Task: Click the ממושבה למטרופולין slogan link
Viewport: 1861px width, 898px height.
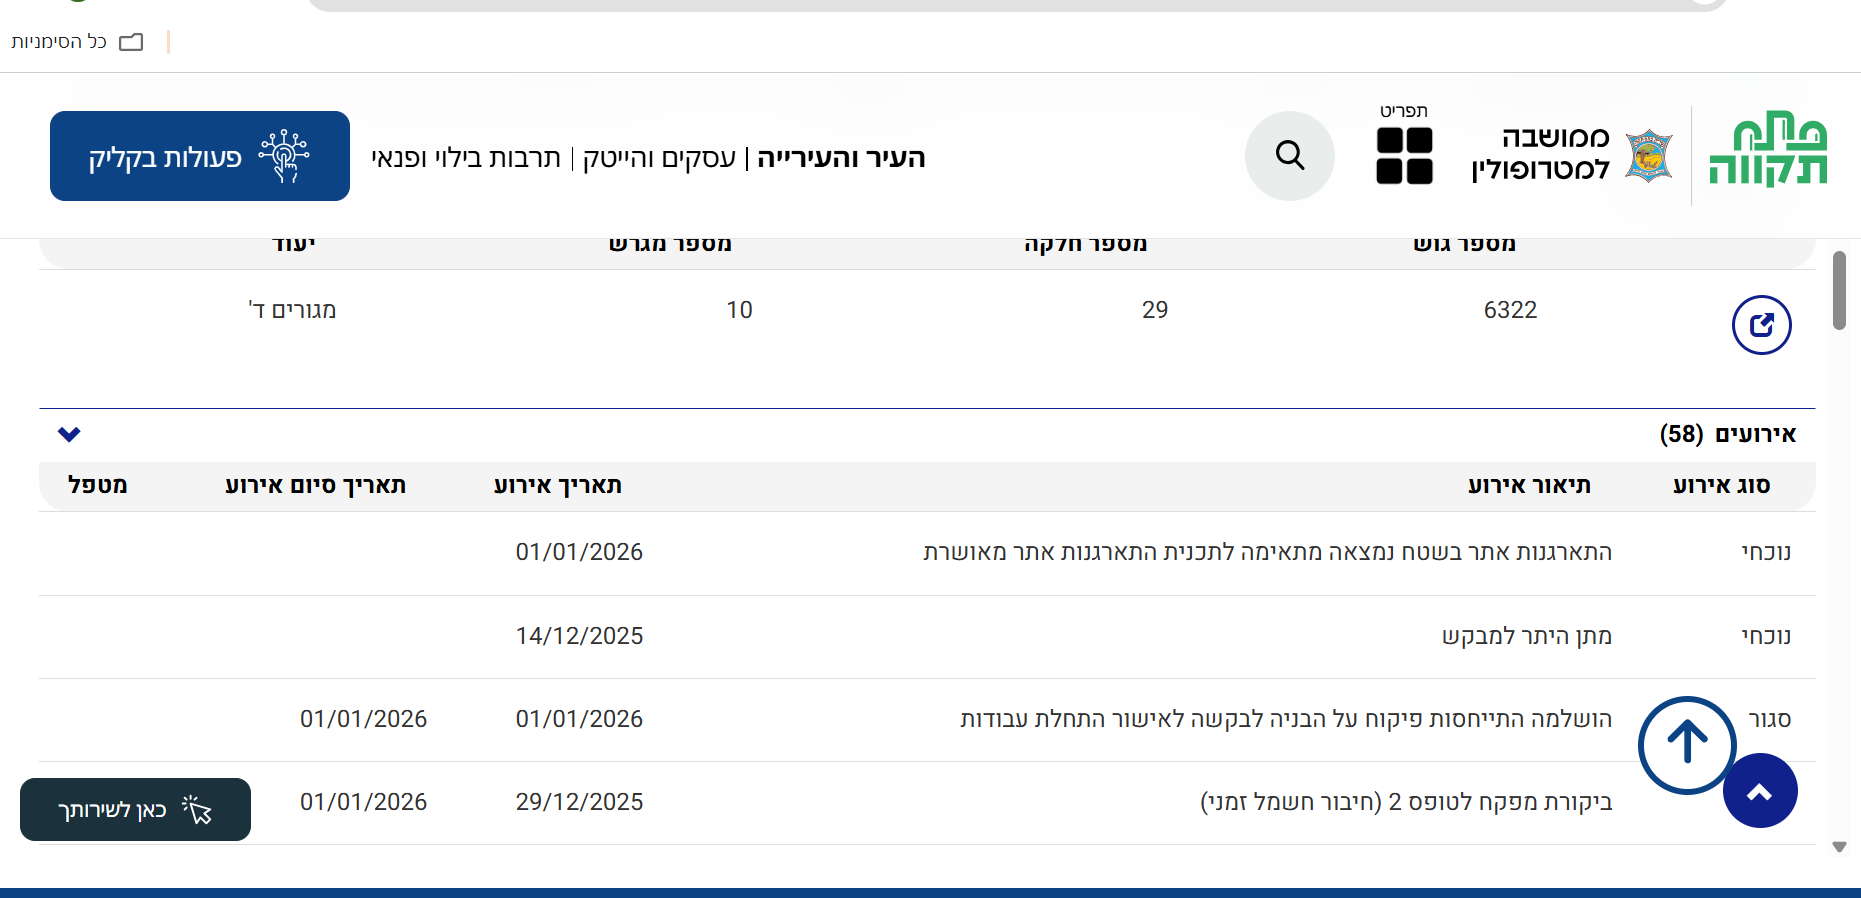Action: pos(1540,153)
